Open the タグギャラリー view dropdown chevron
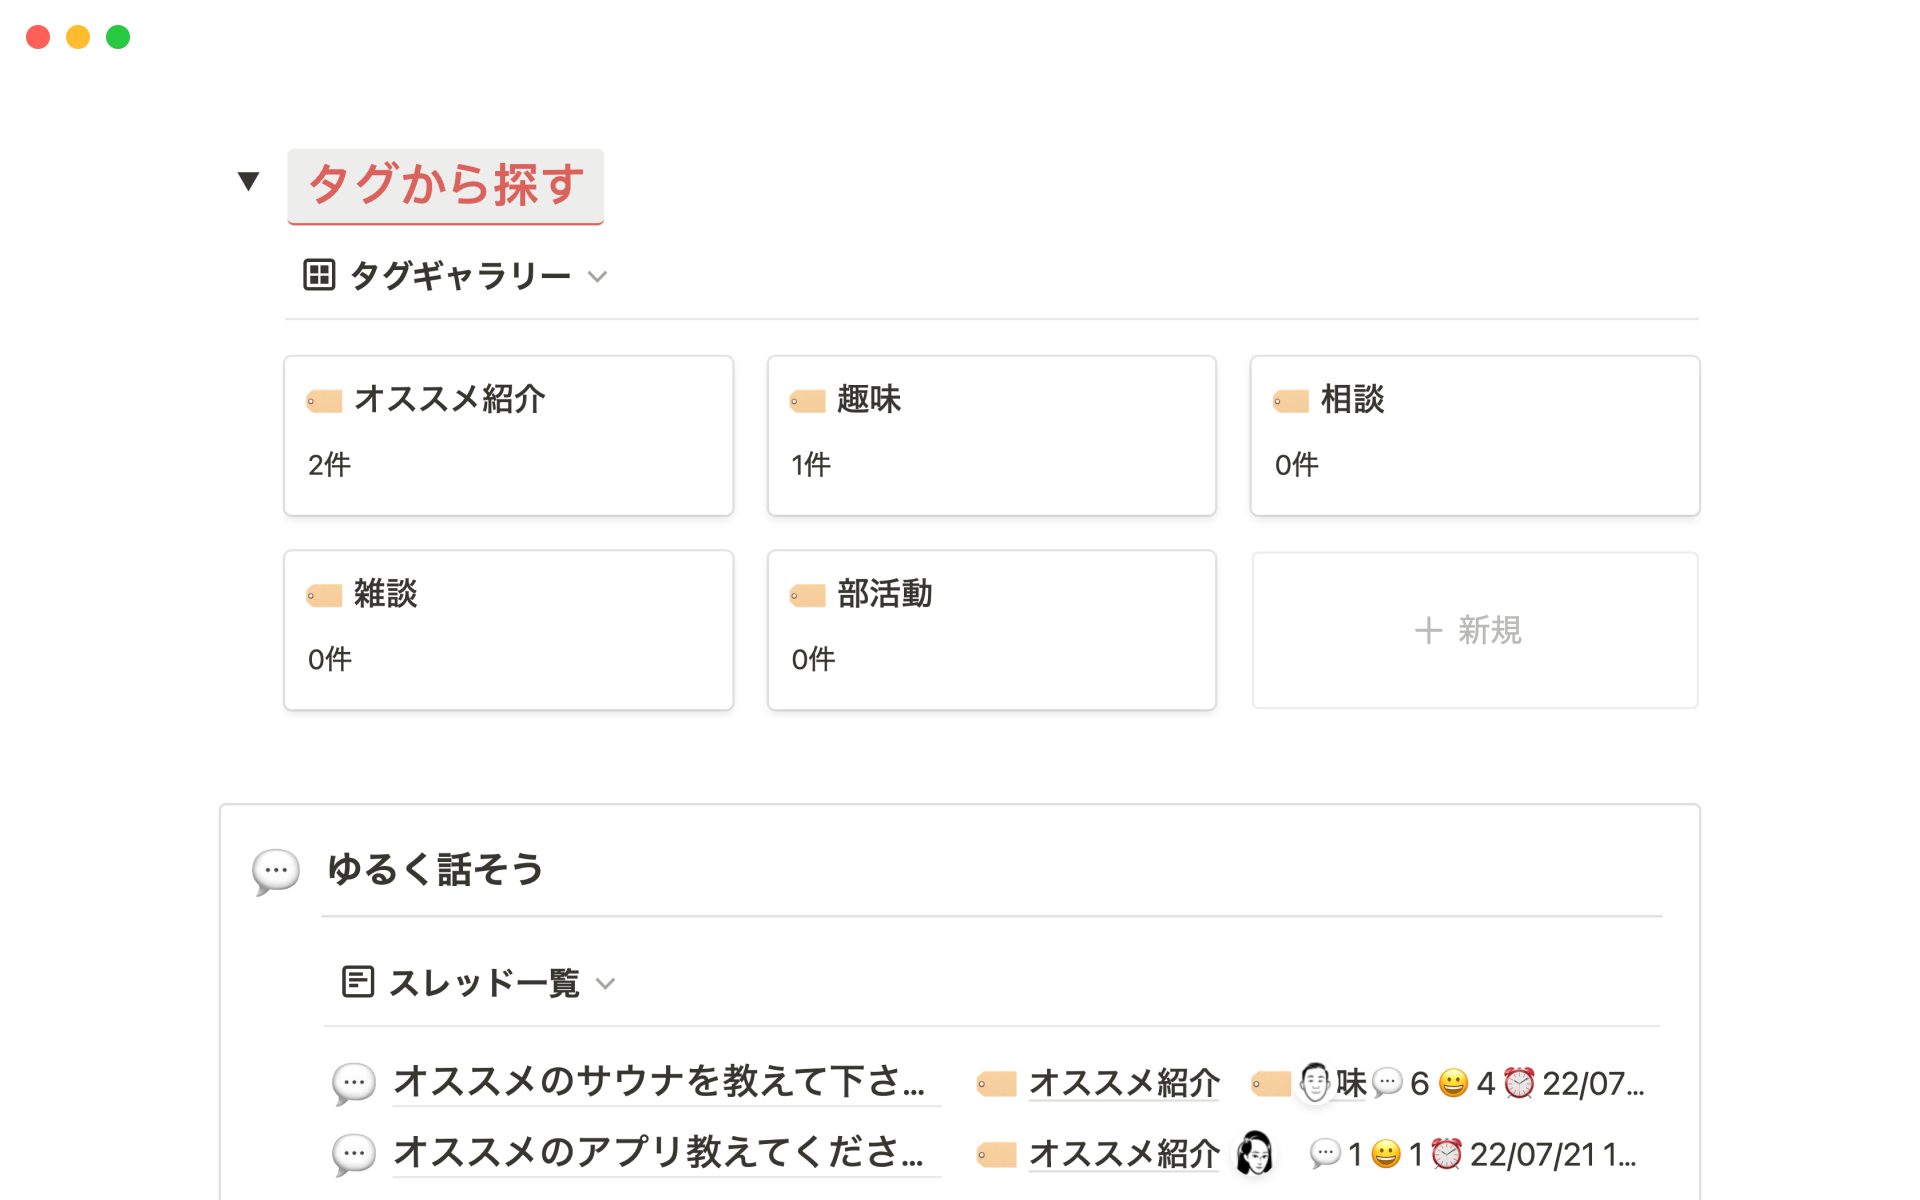This screenshot has width=1920, height=1200. 598,277
